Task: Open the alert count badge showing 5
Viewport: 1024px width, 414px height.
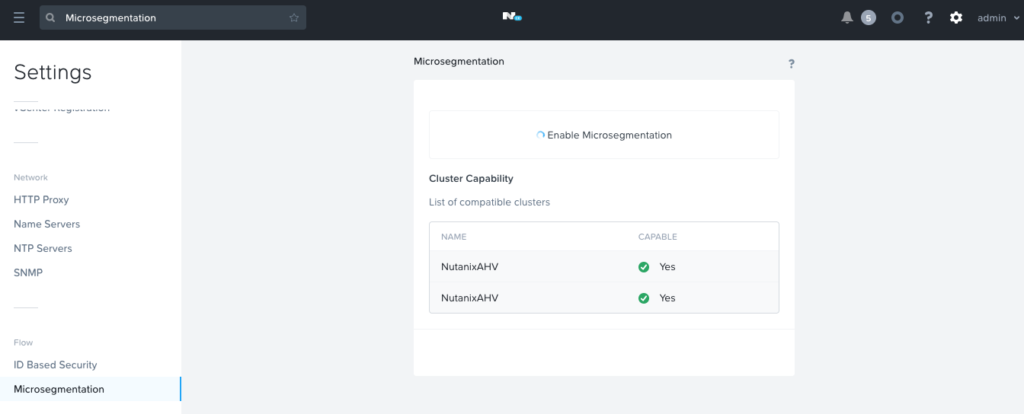Action: pos(868,18)
